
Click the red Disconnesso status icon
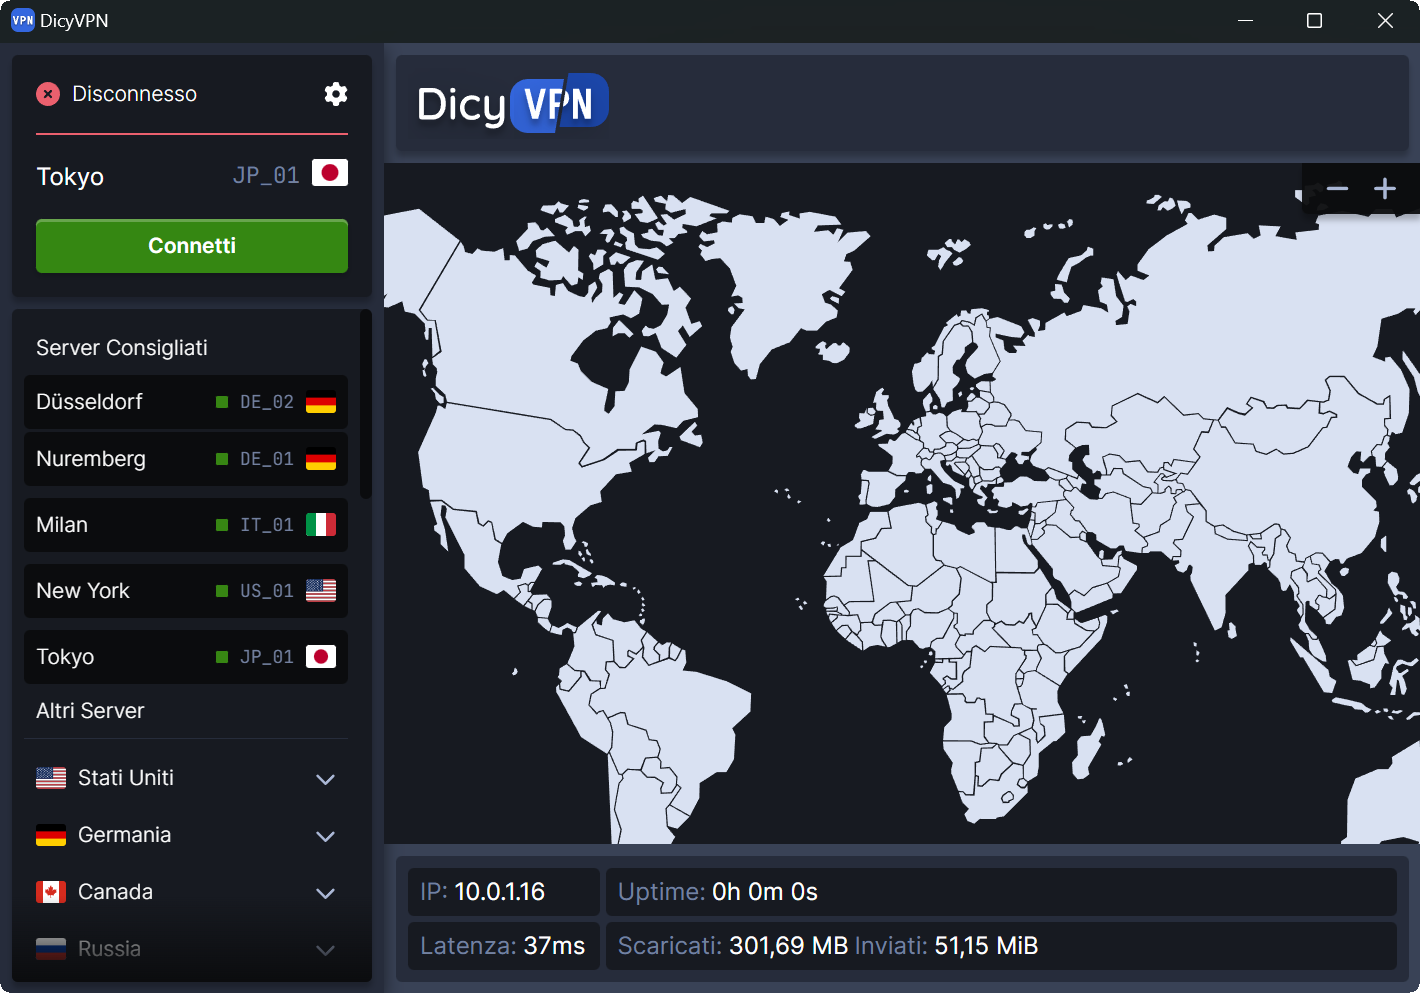coord(48,94)
